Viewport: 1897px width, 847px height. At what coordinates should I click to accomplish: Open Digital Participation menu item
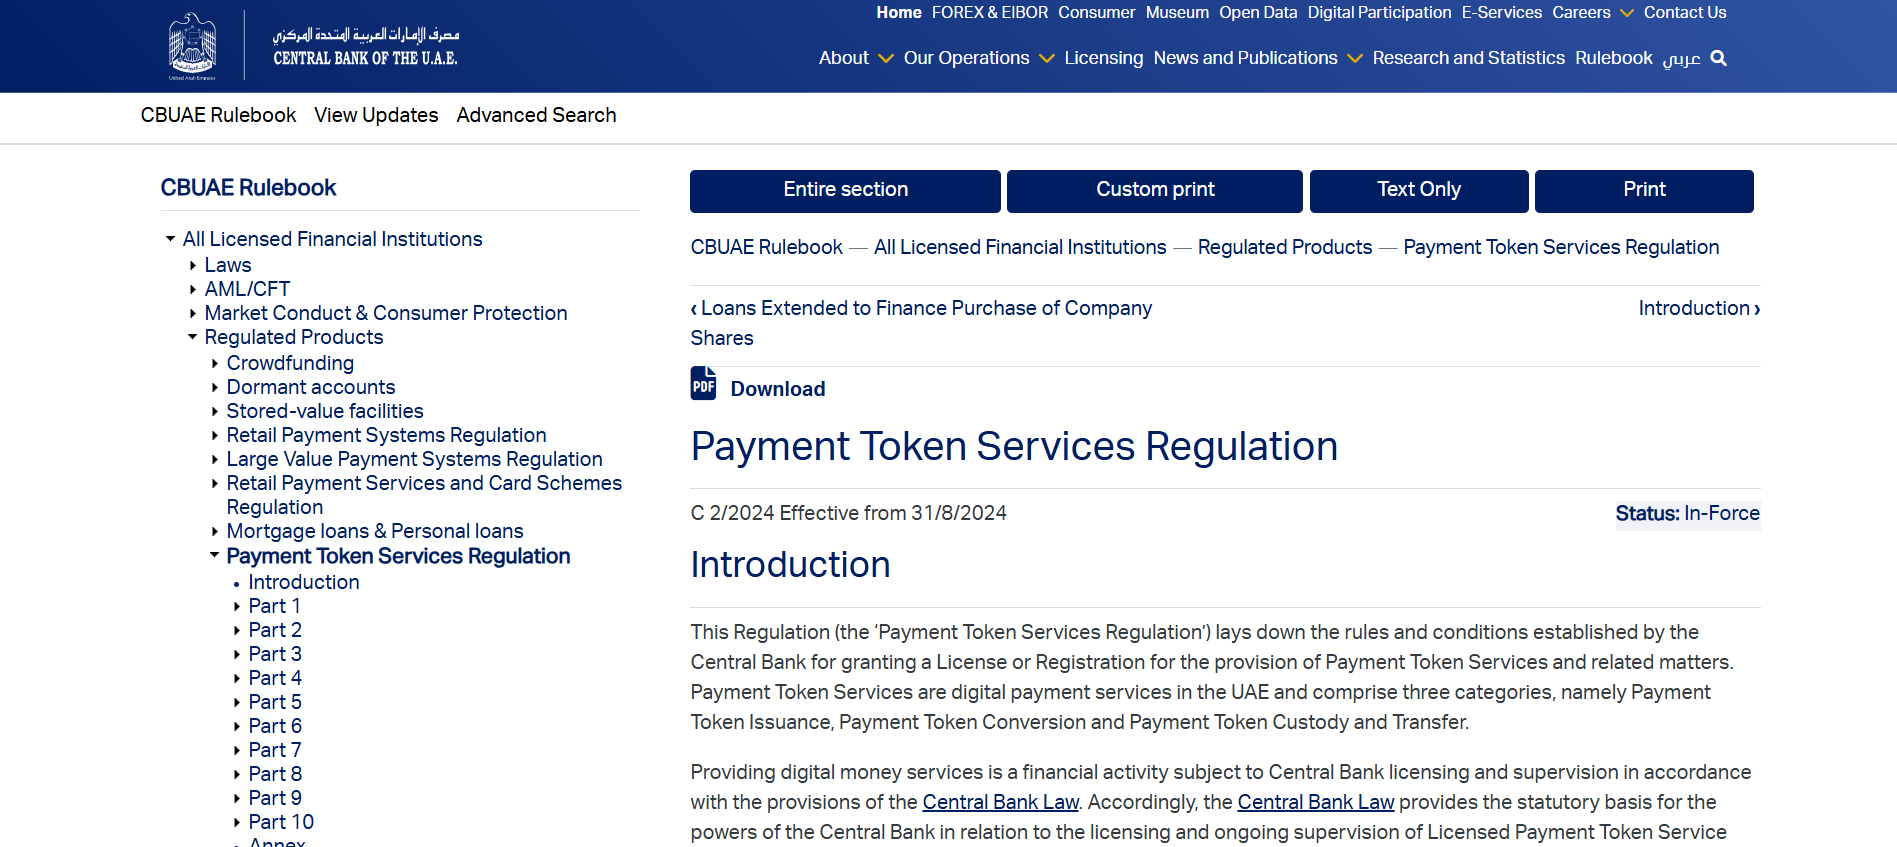1379,13
